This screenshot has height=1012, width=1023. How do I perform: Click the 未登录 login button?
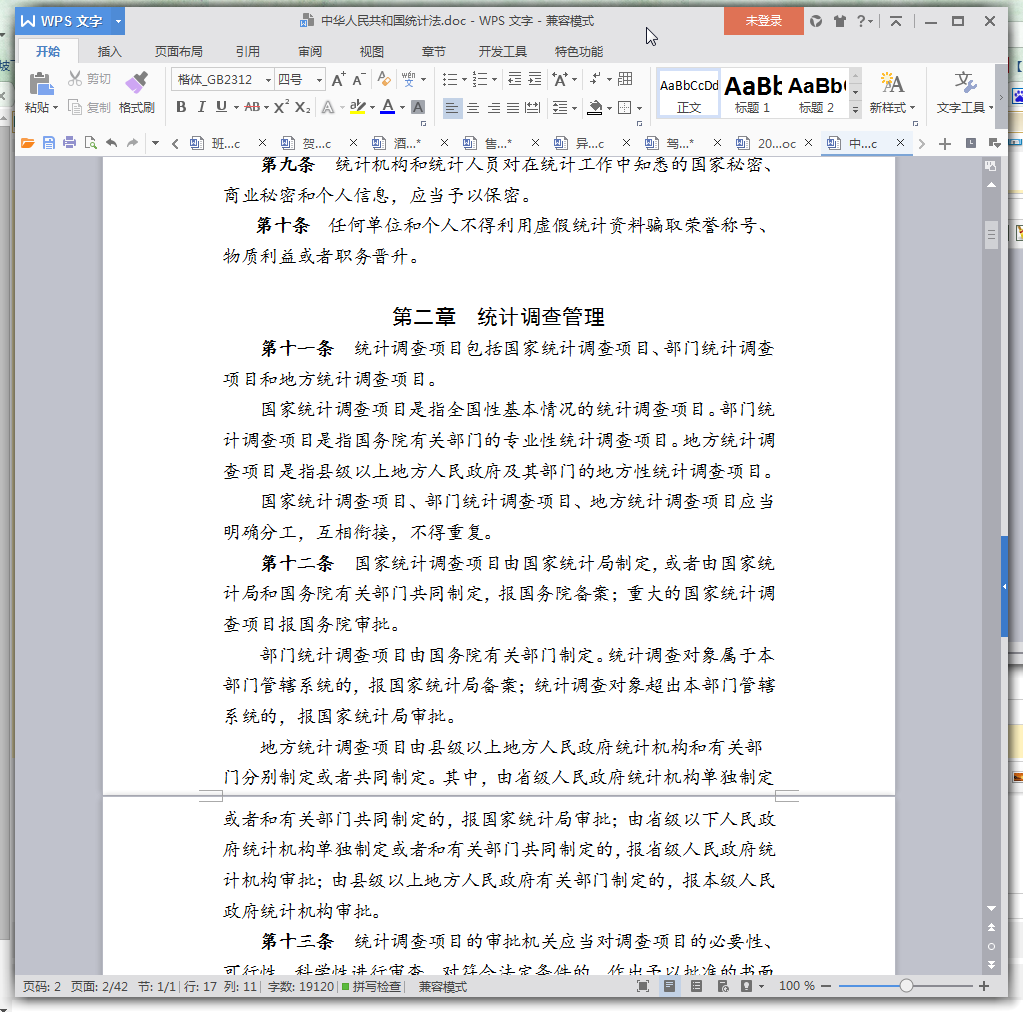[763, 21]
